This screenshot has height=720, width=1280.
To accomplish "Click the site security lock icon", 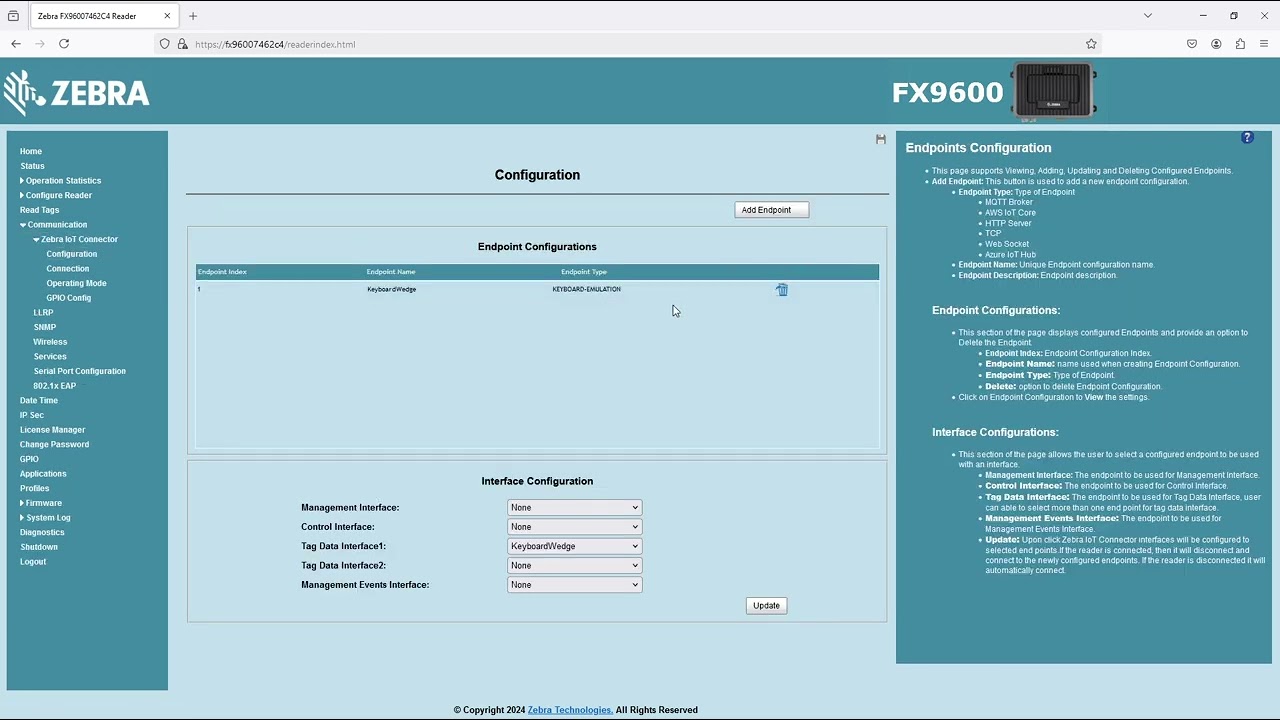I will [182, 44].
